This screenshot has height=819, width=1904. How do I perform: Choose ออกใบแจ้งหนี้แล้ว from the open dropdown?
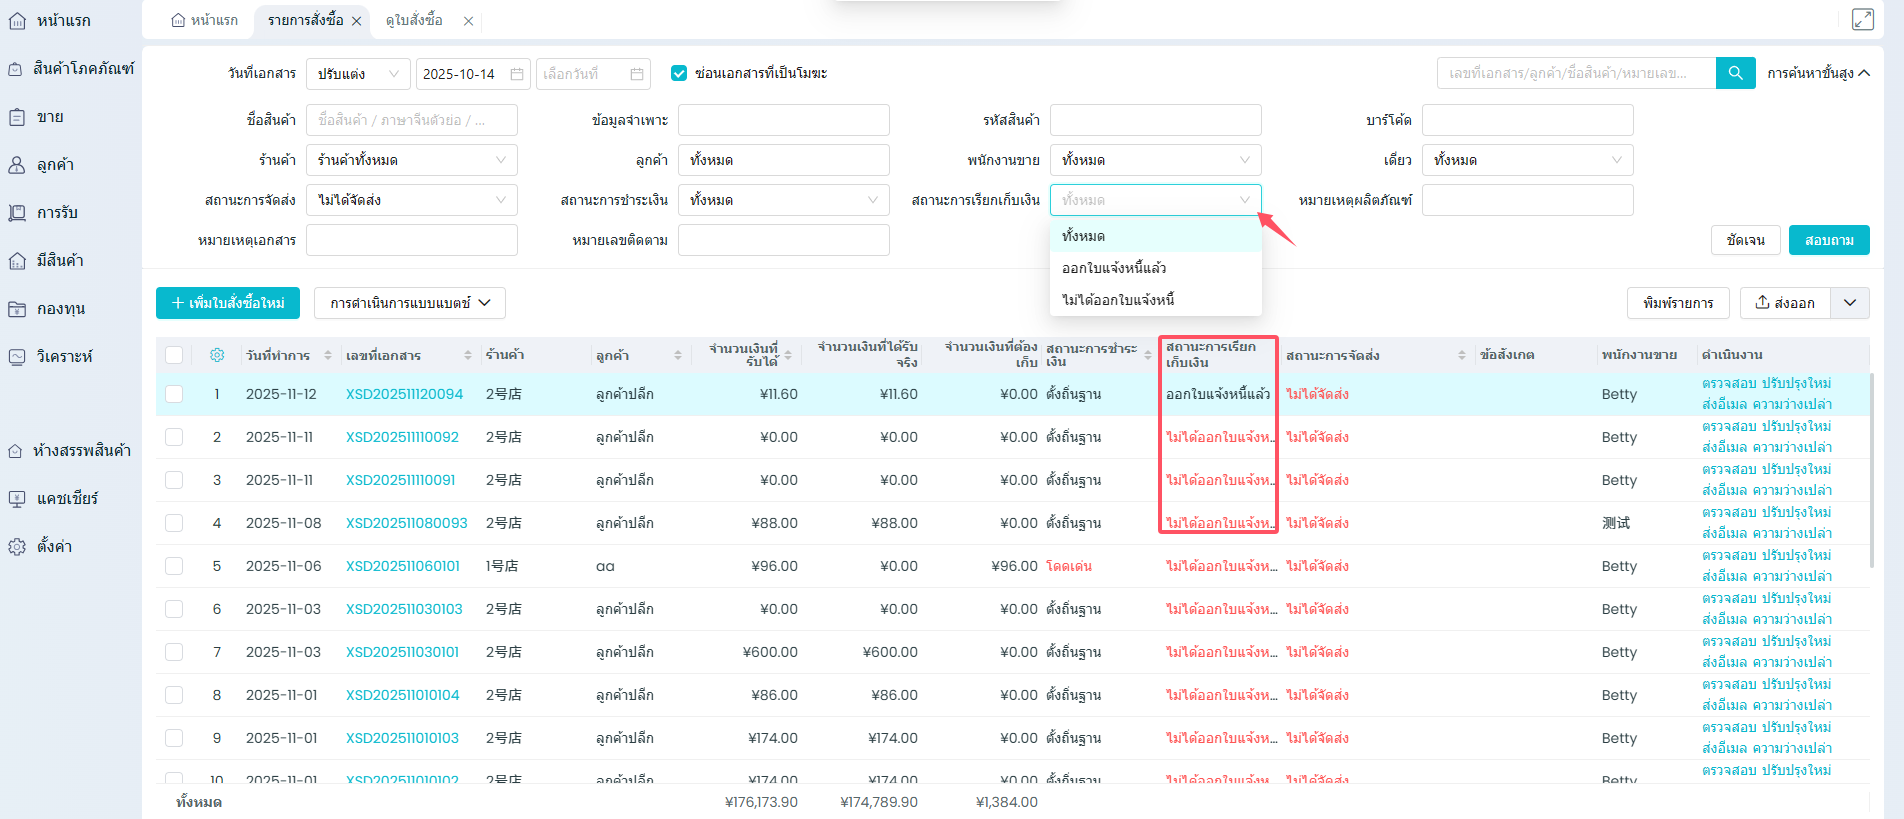pyautogui.click(x=1114, y=268)
